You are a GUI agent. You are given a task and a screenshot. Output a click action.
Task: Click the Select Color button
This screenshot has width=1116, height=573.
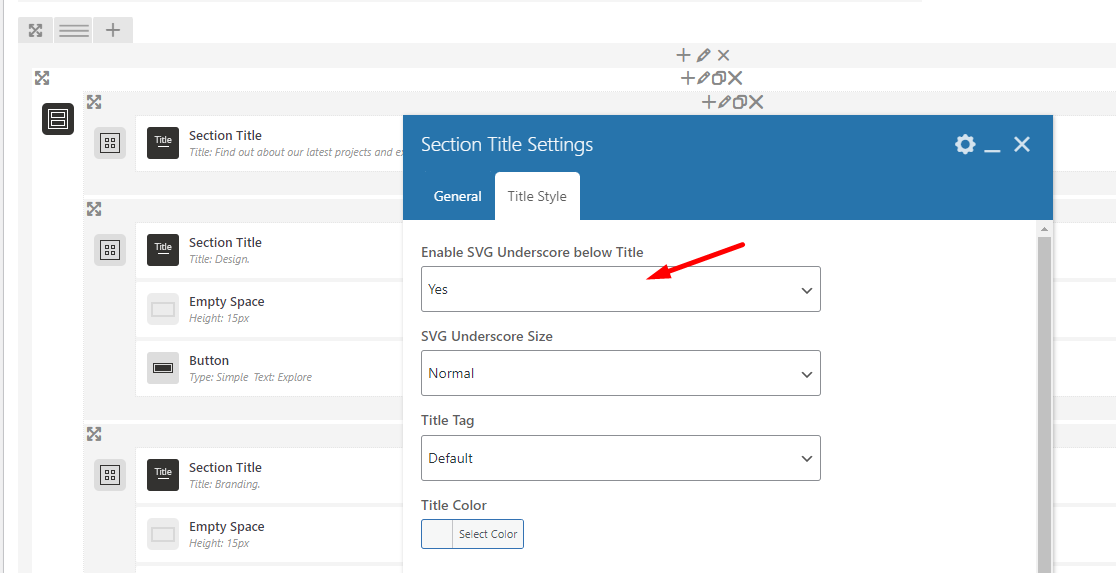pyautogui.click(x=488, y=534)
